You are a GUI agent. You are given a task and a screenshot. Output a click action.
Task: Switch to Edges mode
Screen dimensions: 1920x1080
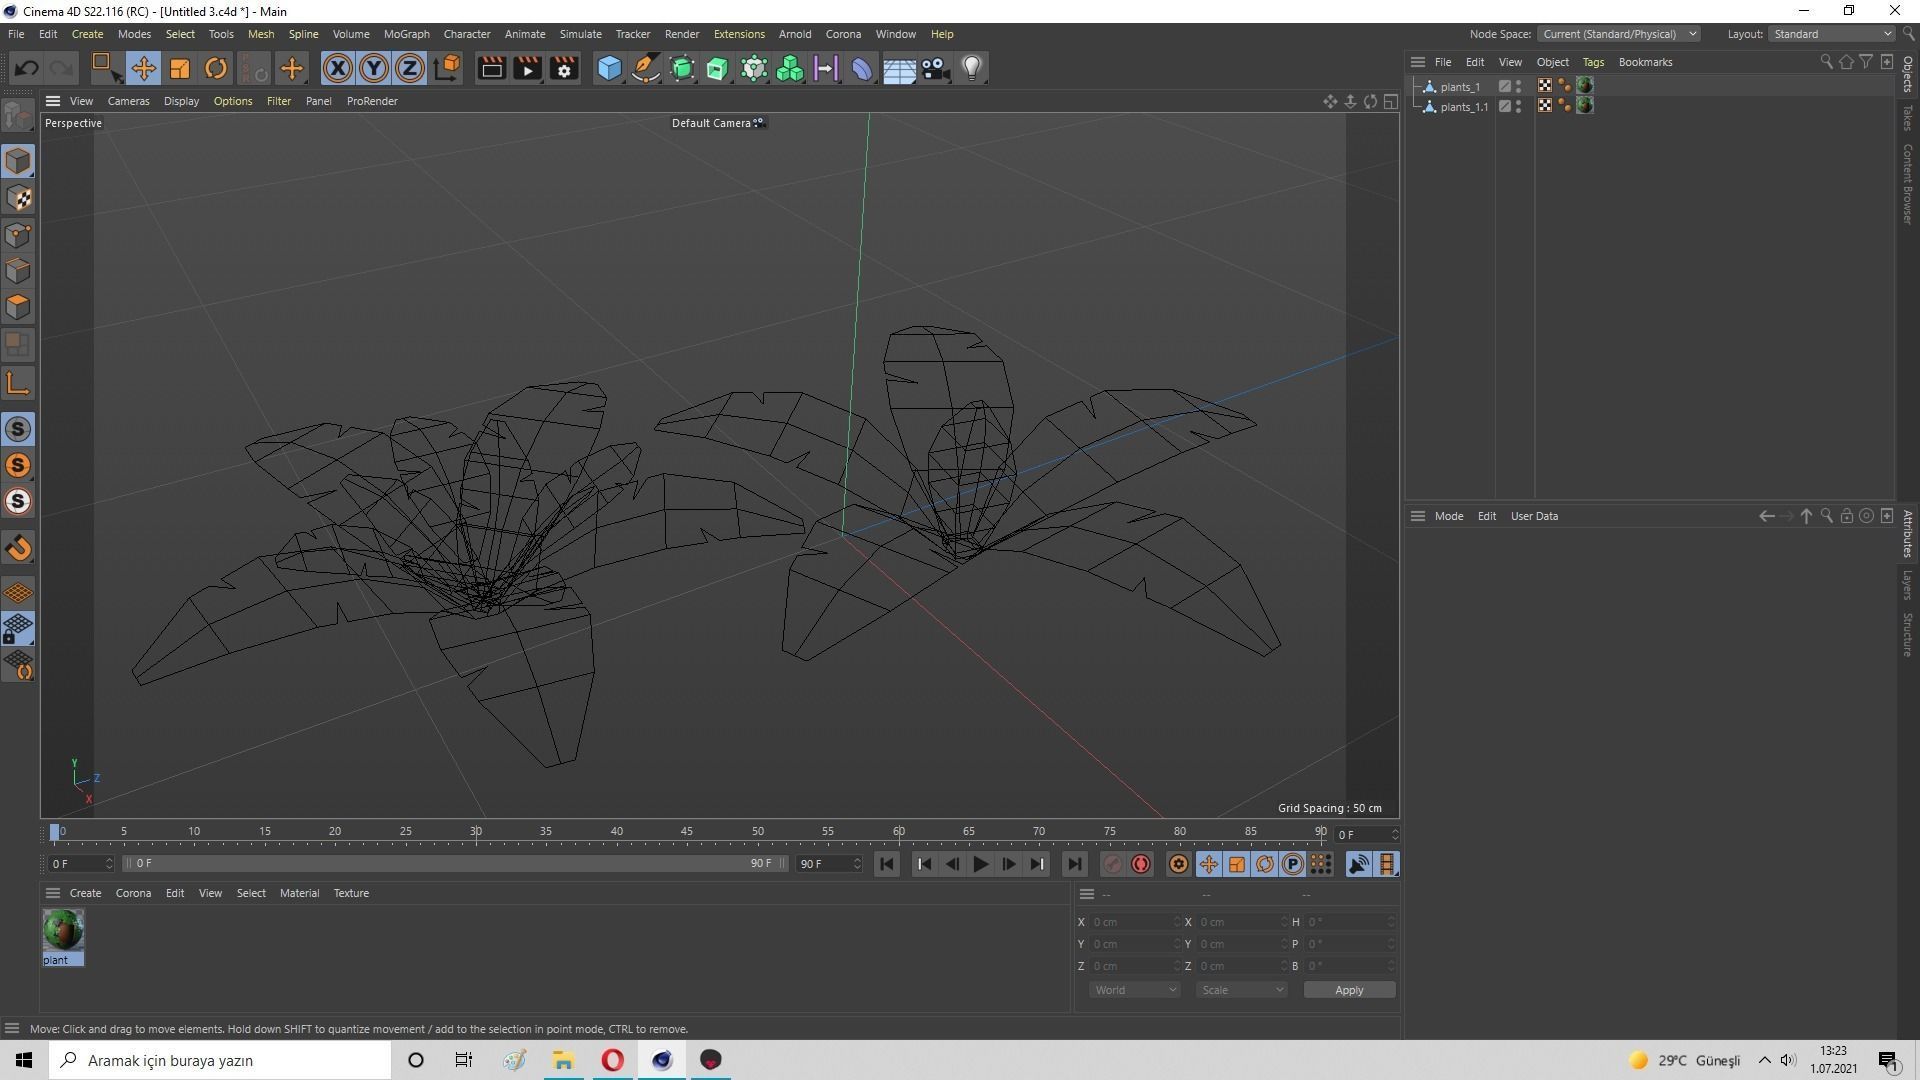(18, 271)
